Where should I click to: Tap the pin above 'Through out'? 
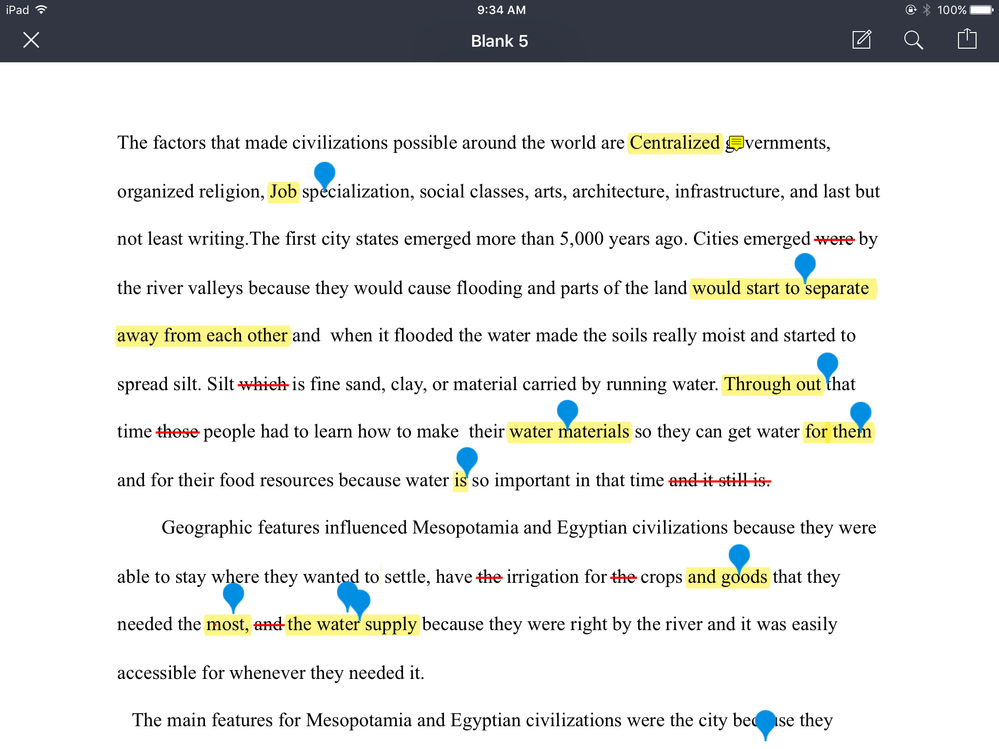(x=827, y=365)
